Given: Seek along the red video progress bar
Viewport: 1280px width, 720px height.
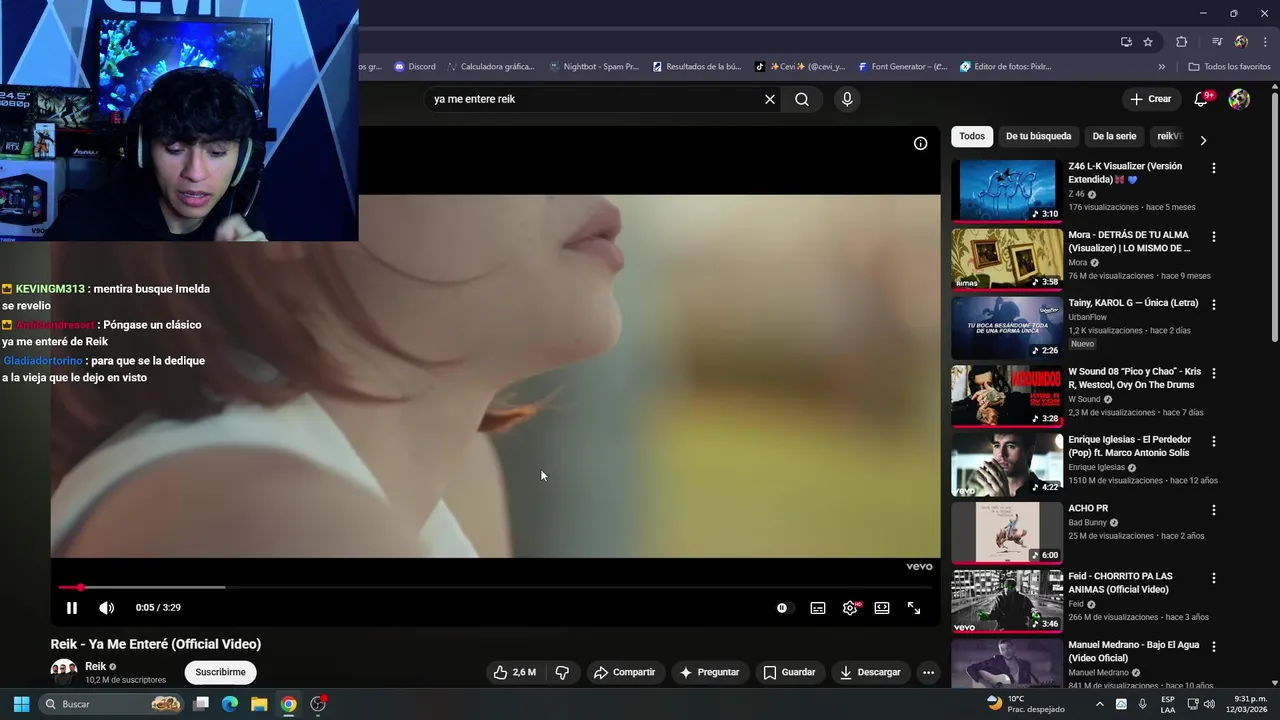Looking at the screenshot, I should (495, 587).
